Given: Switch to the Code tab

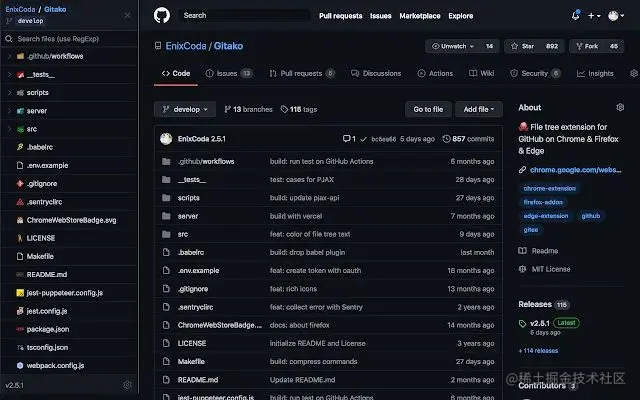Looking at the screenshot, I should (176, 73).
